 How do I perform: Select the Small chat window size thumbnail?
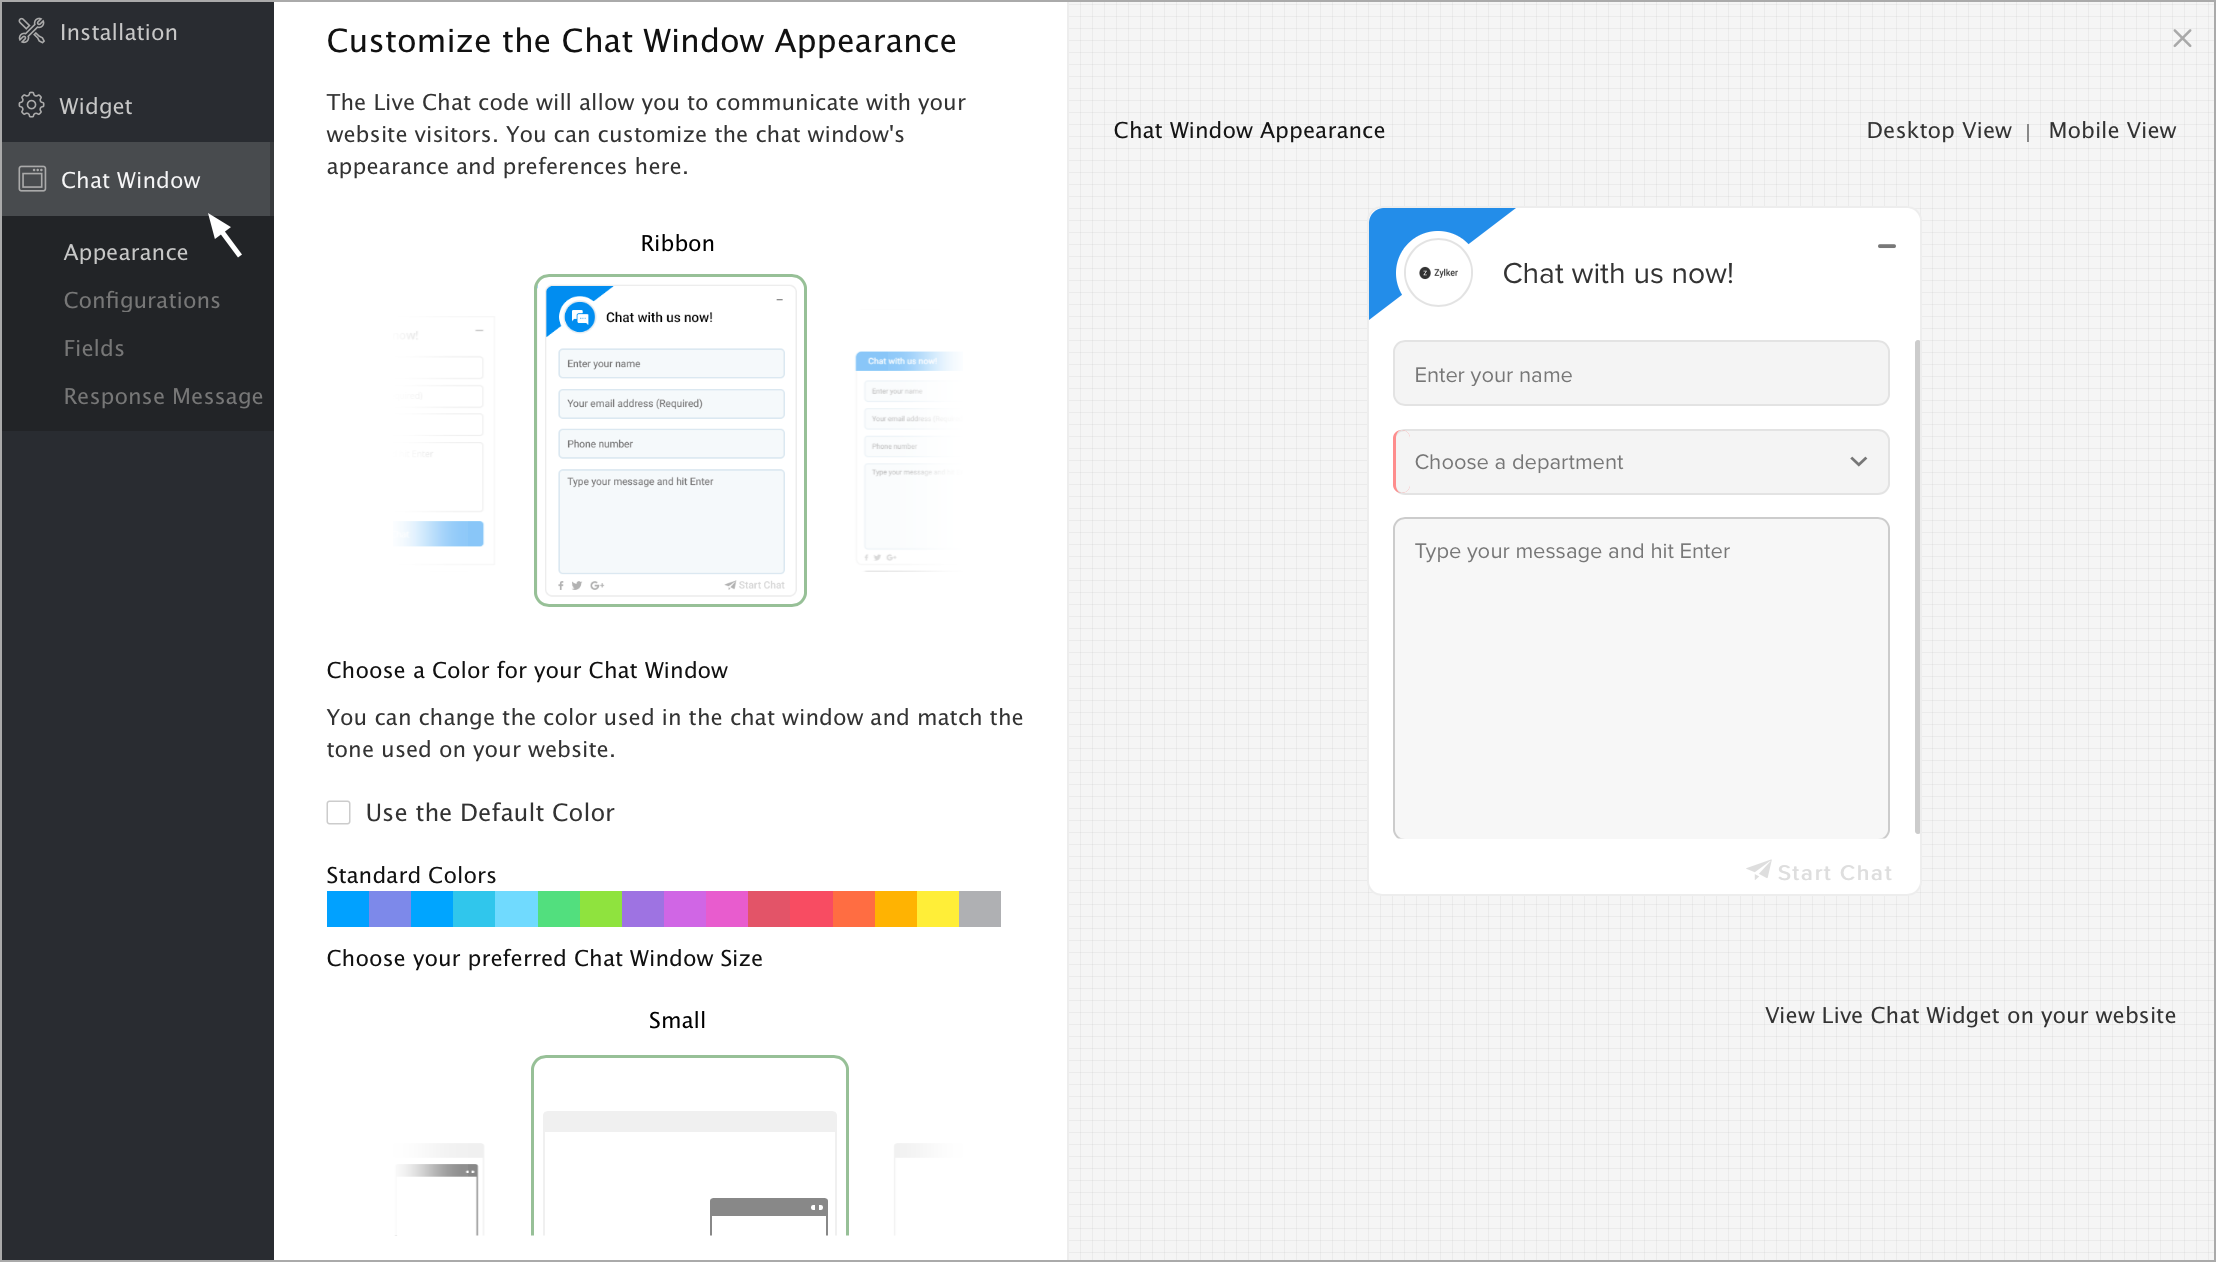[x=690, y=1146]
